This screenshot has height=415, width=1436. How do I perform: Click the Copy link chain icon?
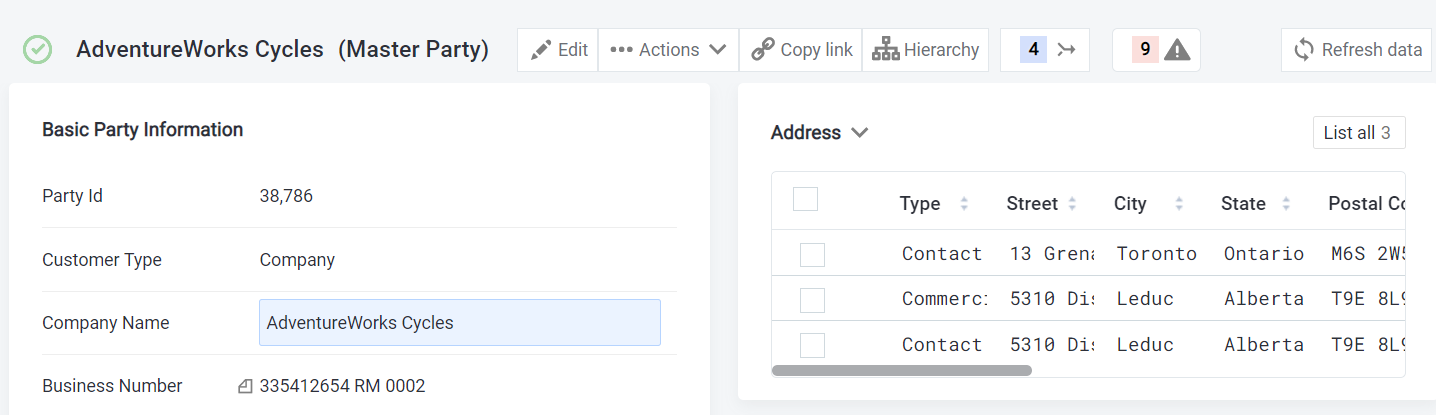pos(763,50)
